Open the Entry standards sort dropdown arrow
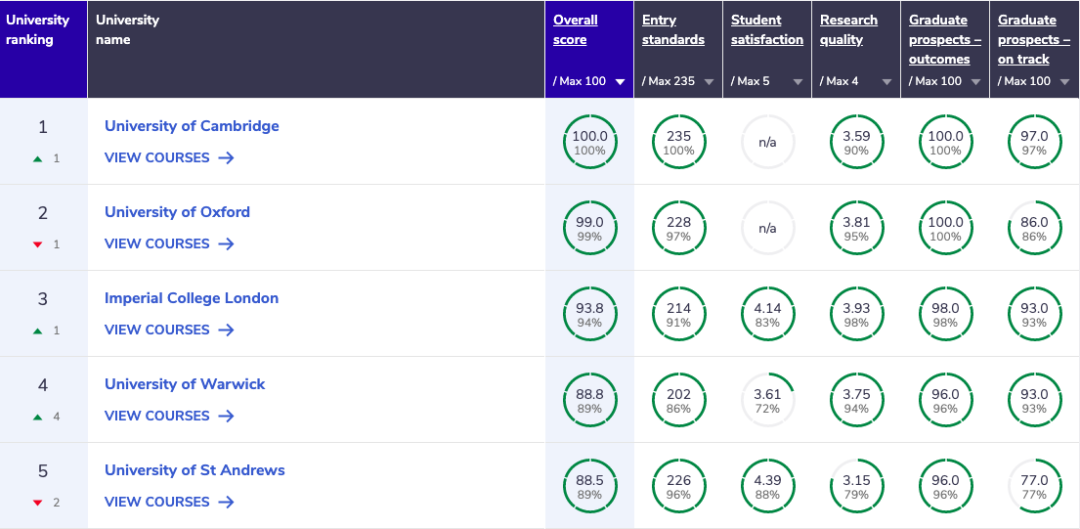Image resolution: width=1080 pixels, height=529 pixels. tap(709, 82)
